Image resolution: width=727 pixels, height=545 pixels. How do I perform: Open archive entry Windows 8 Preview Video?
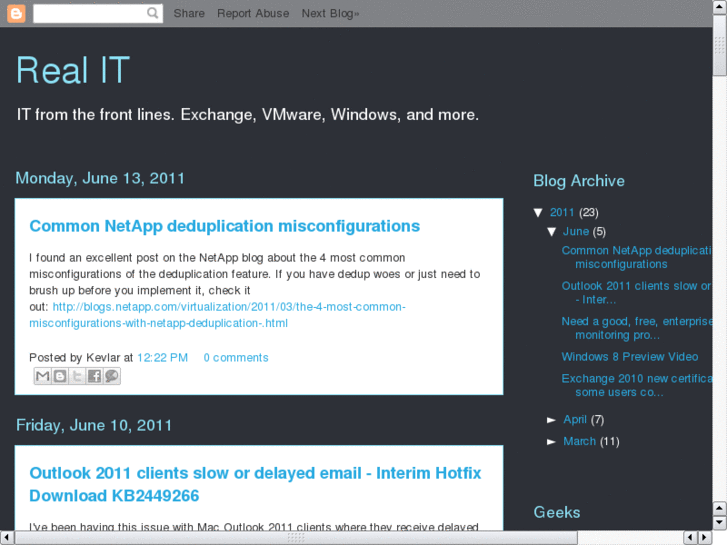coord(630,357)
